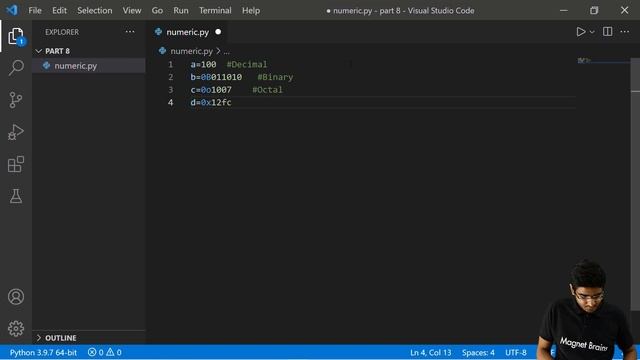Click line number 3 in the gutter
The height and width of the screenshot is (360, 640).
point(171,90)
